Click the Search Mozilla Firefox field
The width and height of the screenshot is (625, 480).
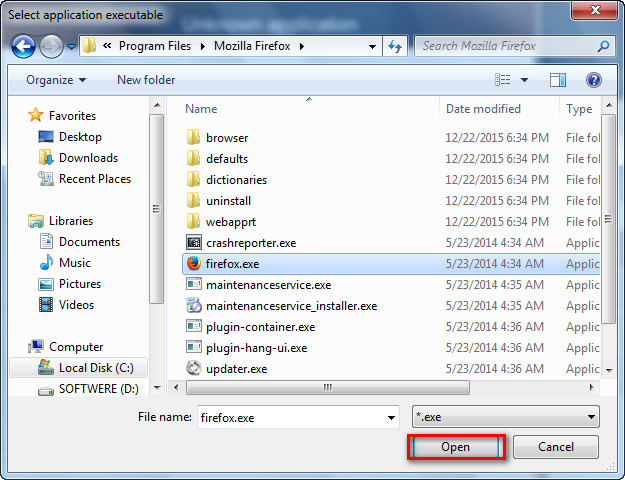(x=514, y=46)
